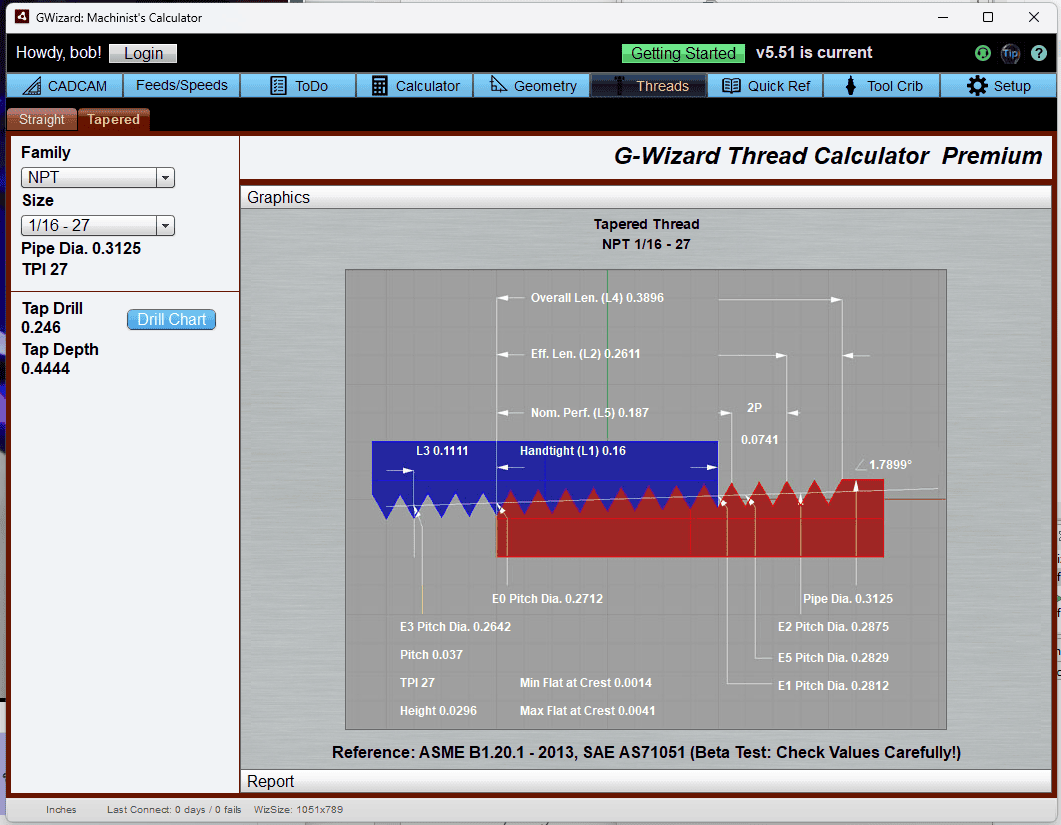Expand the Graphics section header
1061x825 pixels.
click(x=646, y=198)
